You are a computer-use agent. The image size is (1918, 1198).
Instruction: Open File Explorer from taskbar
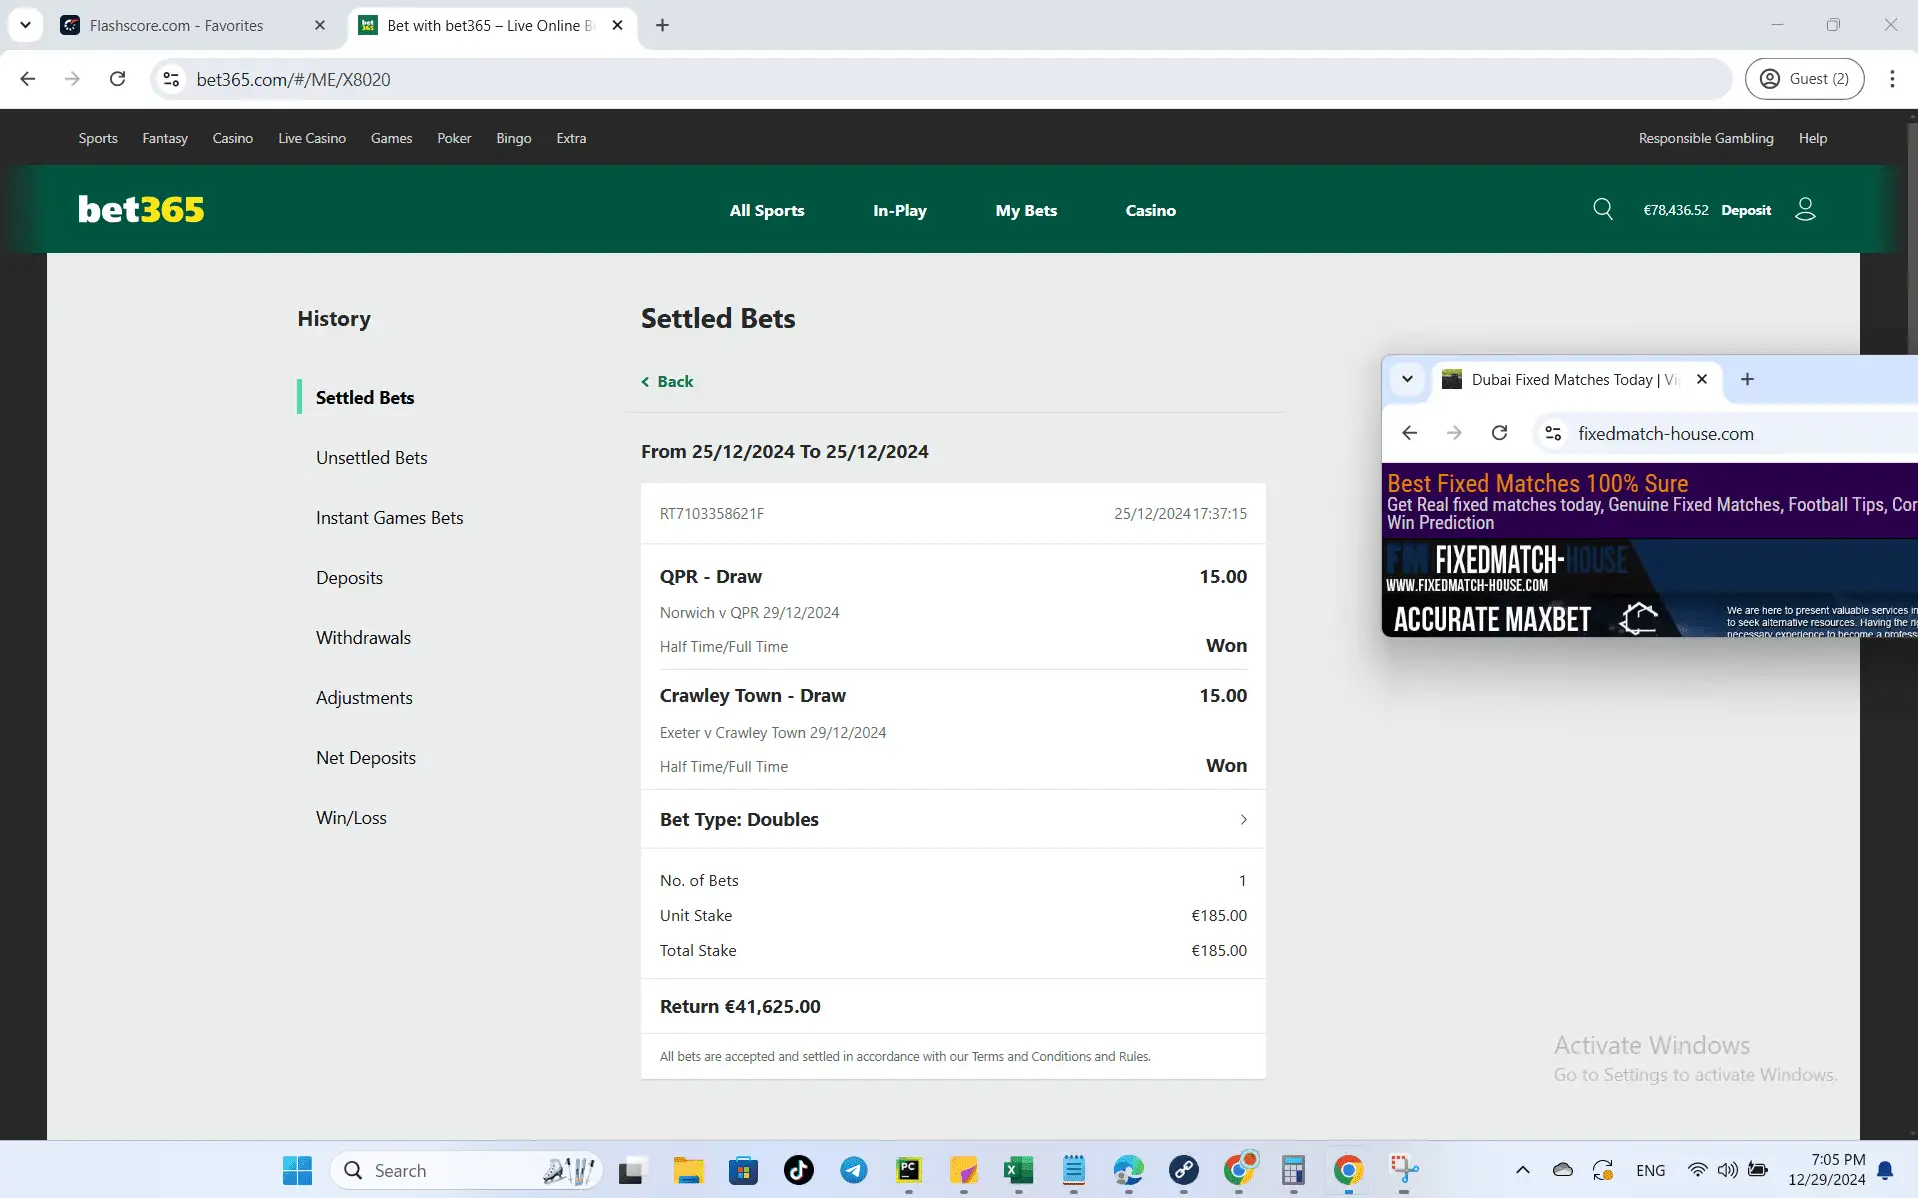tap(688, 1170)
